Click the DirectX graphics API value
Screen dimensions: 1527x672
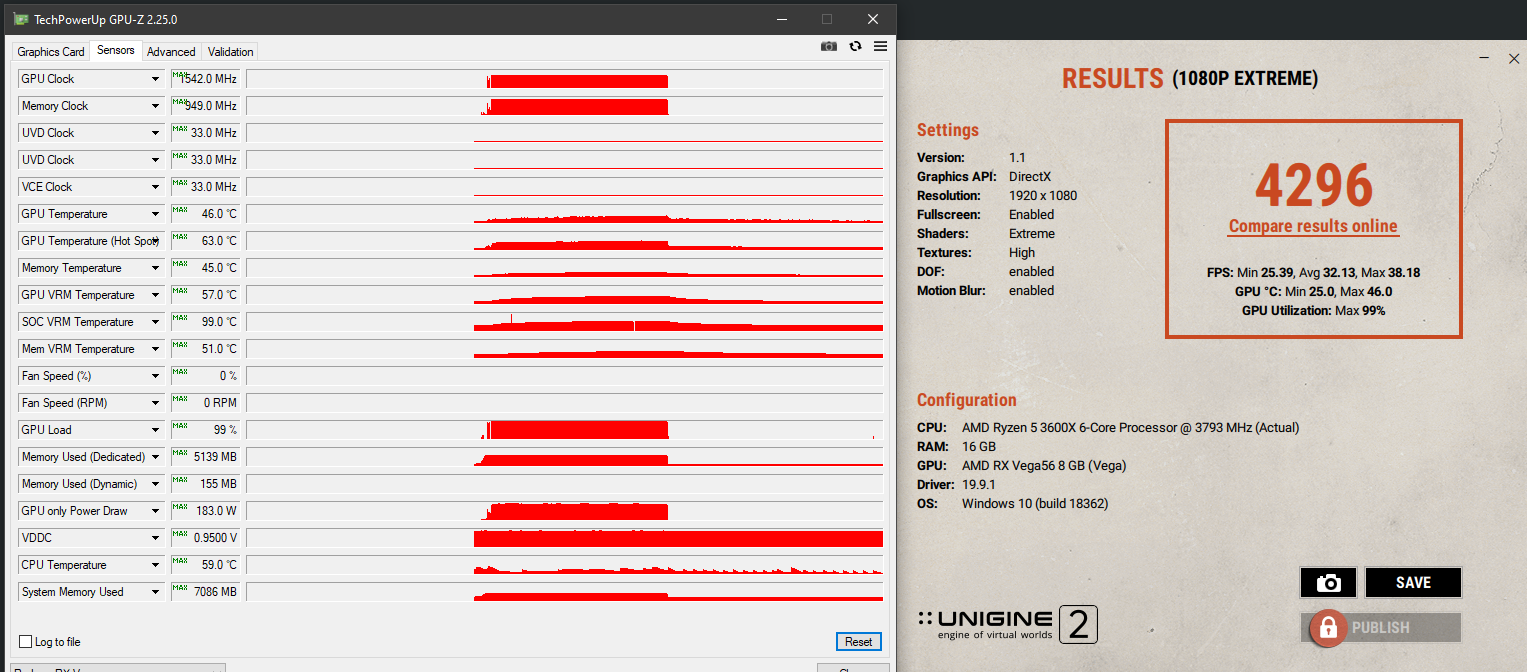pyautogui.click(x=1030, y=177)
